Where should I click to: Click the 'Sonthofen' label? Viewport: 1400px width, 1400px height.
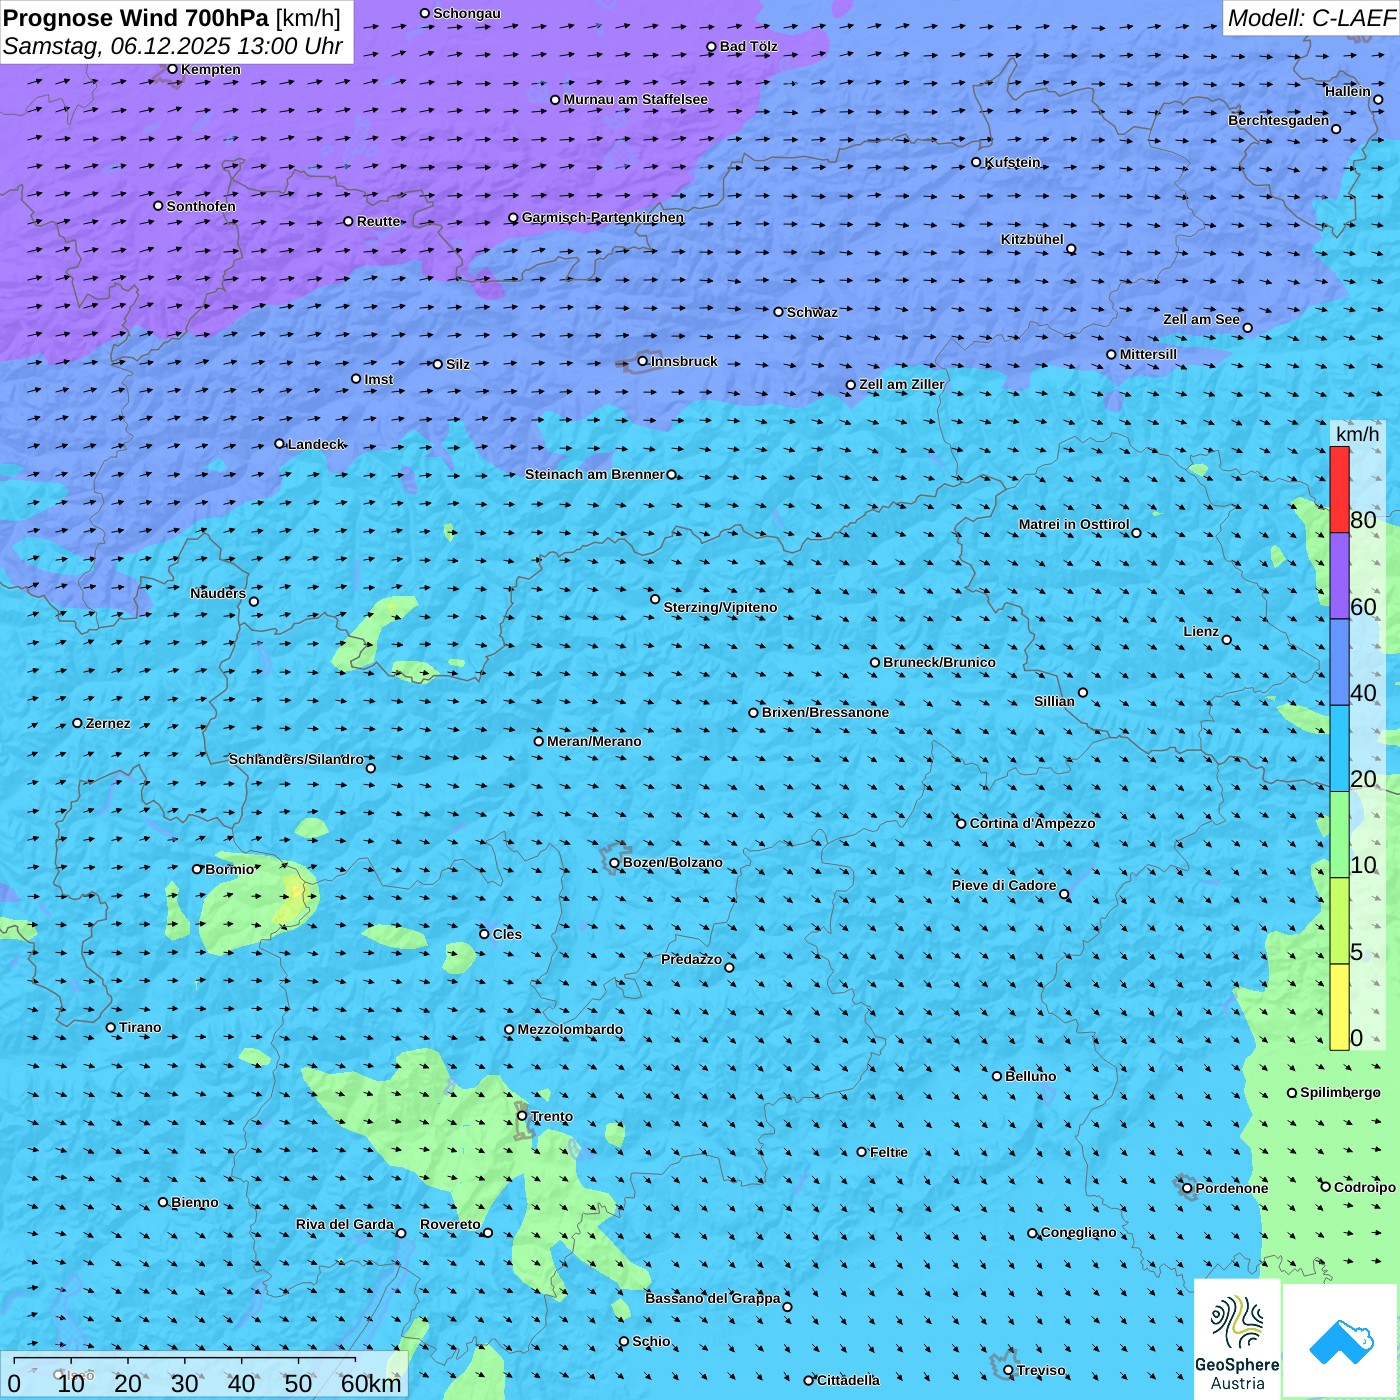click(x=202, y=206)
